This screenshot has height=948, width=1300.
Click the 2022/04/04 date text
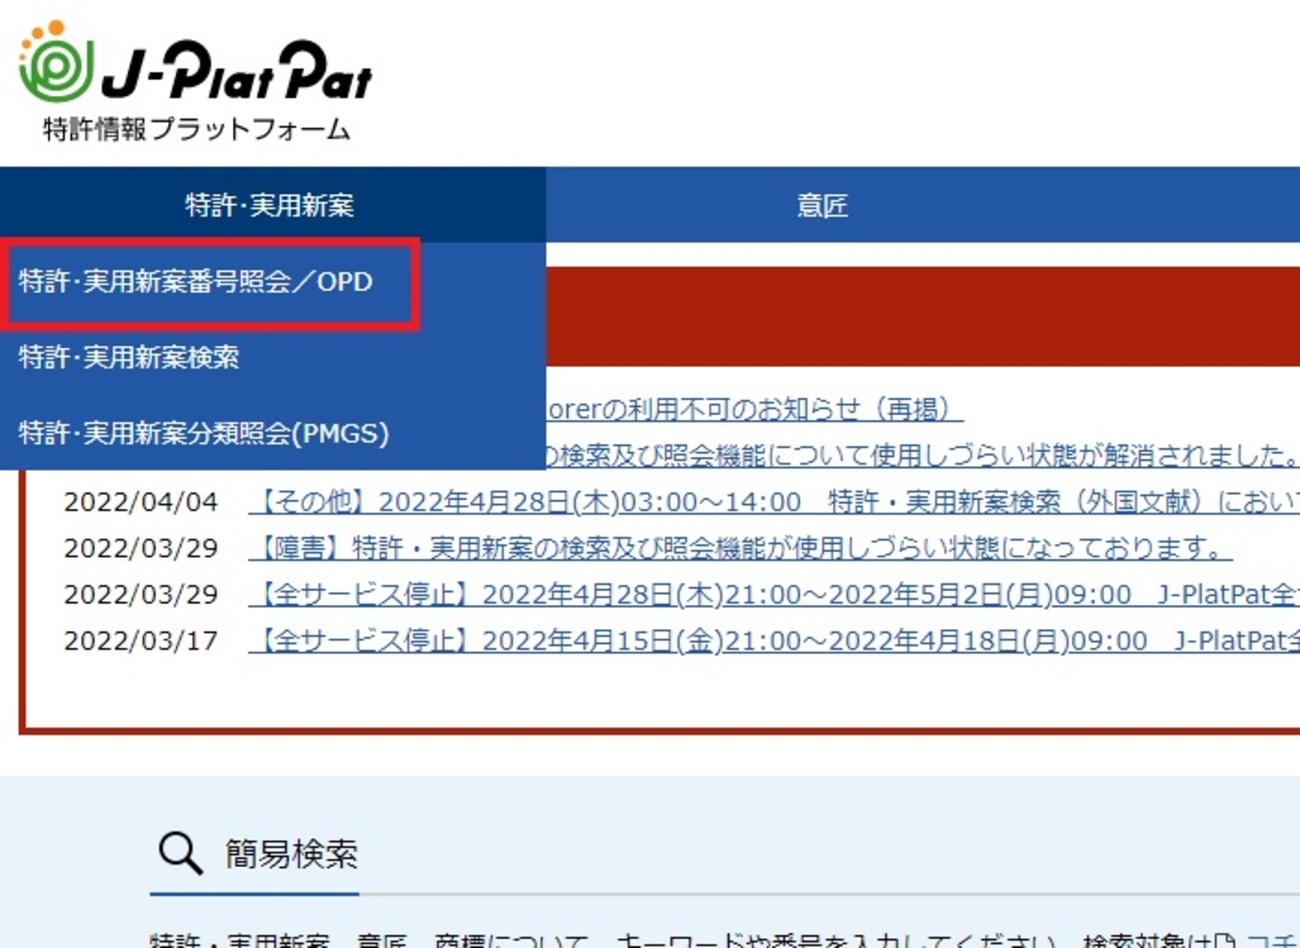point(141,501)
